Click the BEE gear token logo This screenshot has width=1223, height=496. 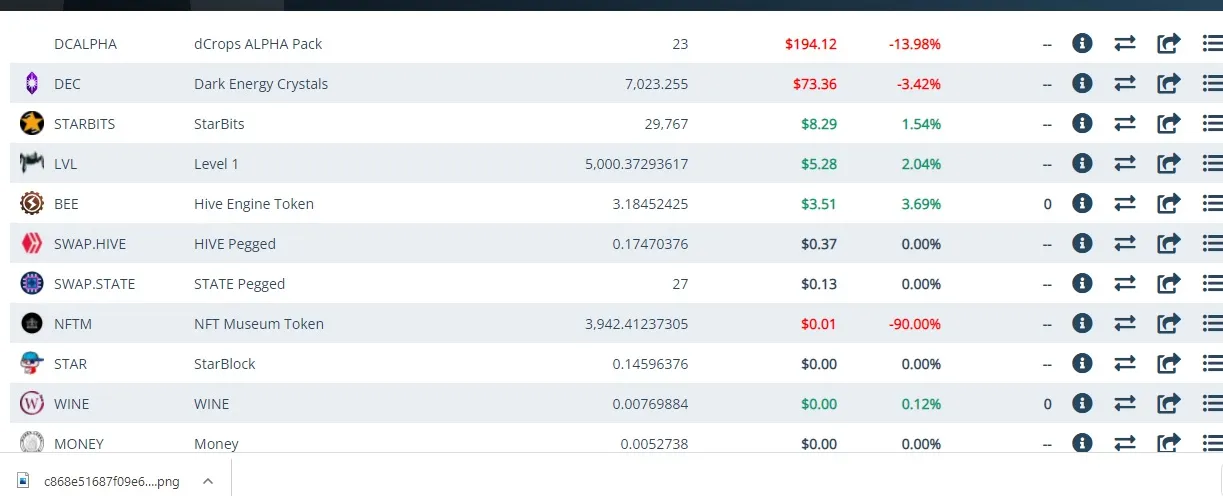pos(32,204)
